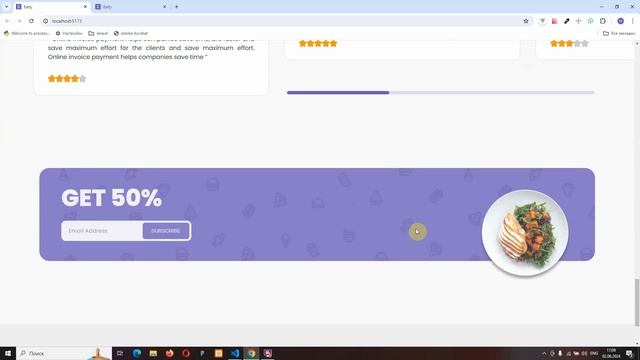Click the browser forward arrow
The width and height of the screenshot is (640, 360).
point(19,21)
